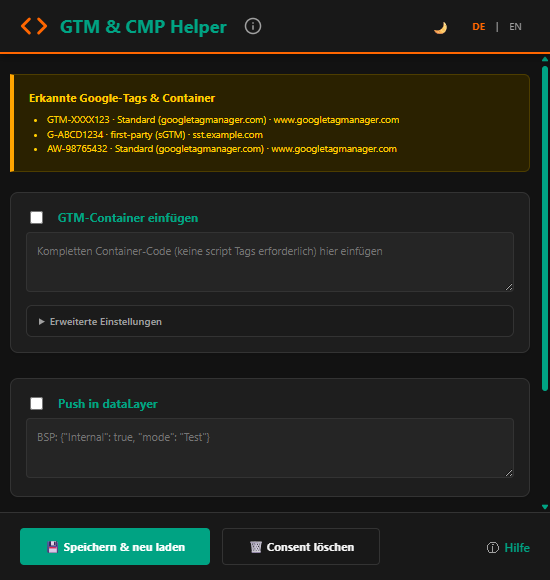The image size is (550, 580).
Task: Select the GTM-XXXX123 detected tag row
Action: coord(223,120)
